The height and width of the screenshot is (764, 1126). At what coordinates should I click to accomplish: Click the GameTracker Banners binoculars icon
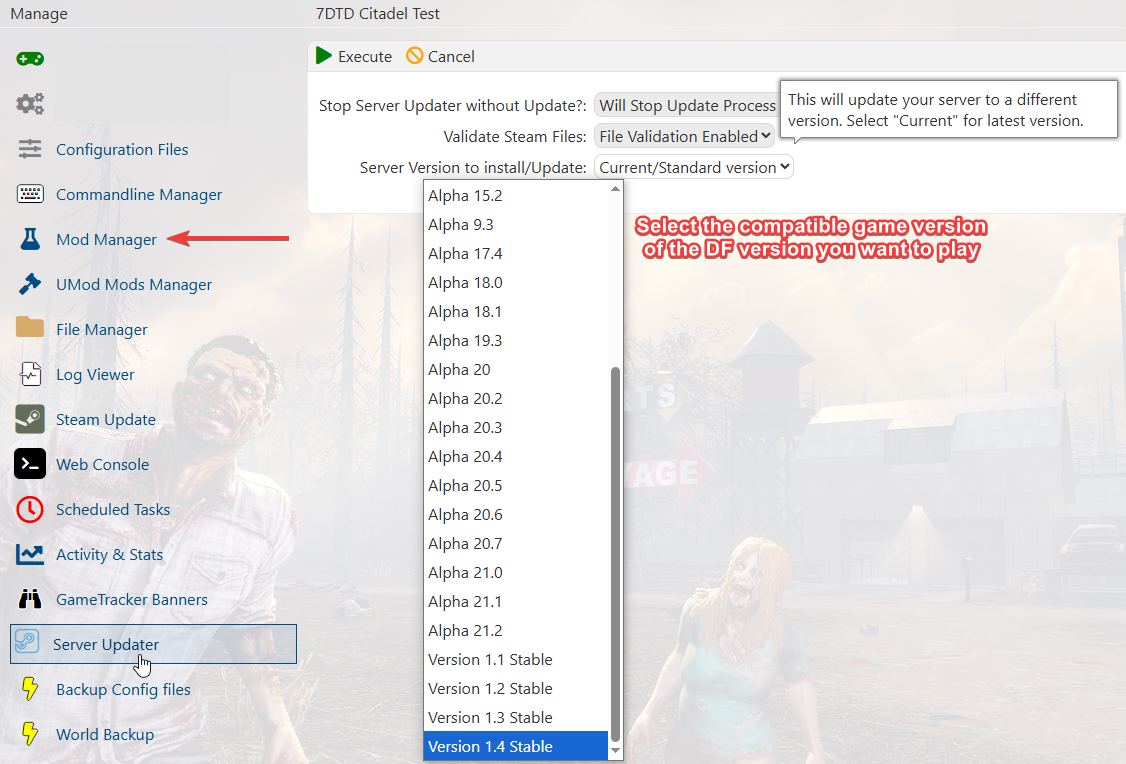[x=30, y=599]
